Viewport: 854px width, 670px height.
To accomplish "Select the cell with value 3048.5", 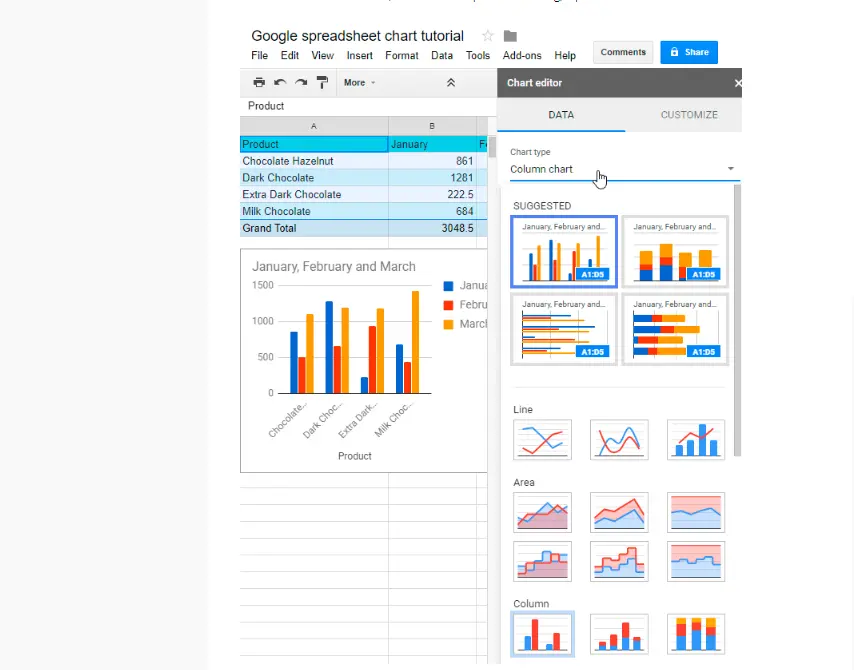I will (x=432, y=228).
